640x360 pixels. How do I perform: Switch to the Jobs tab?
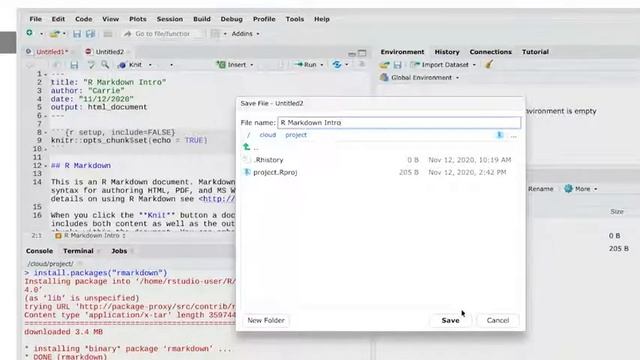(119, 251)
